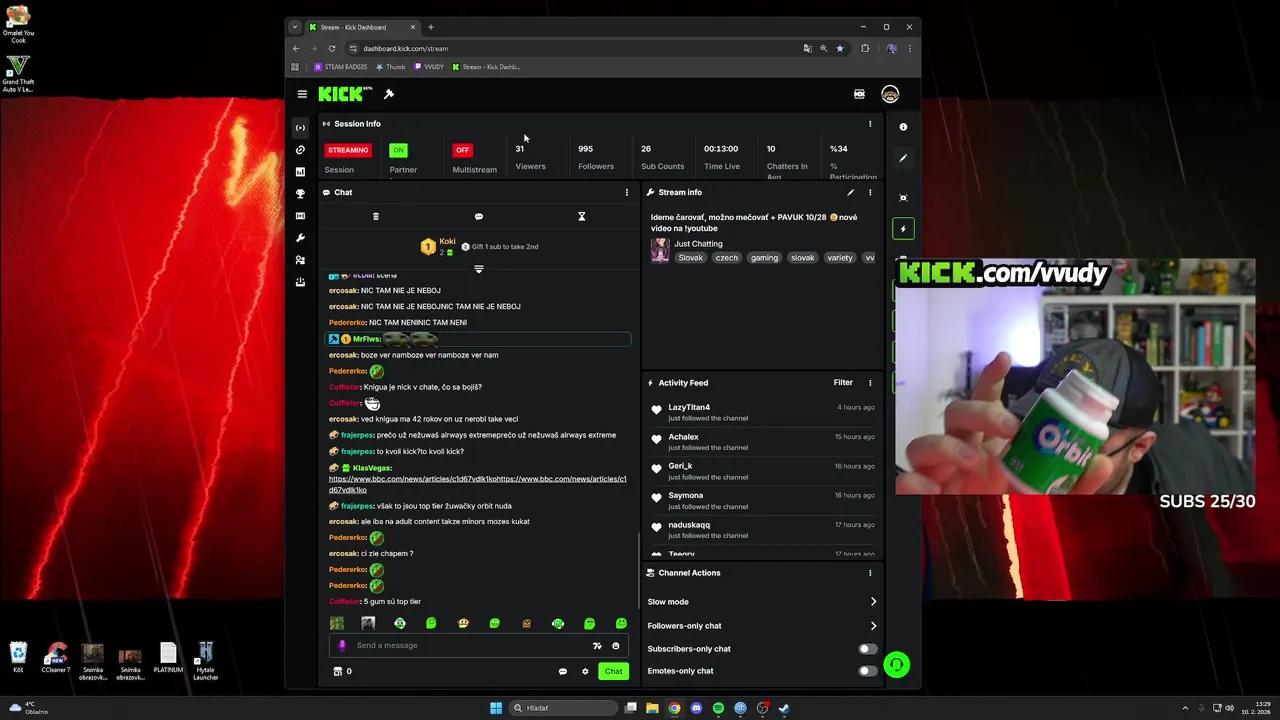Open the hamburger menu beside Kick logo
The image size is (1280, 720).
pyautogui.click(x=302, y=94)
